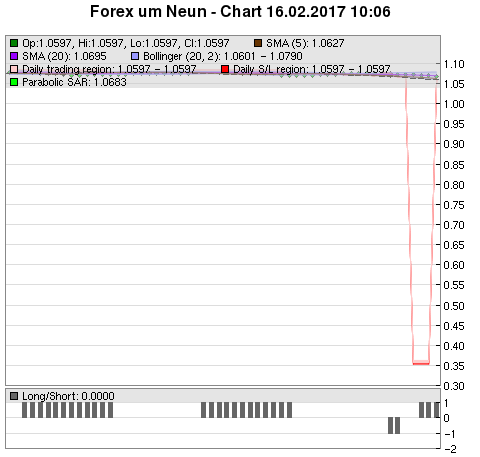Click the 0.85 price axis label
The height and width of the screenshot is (457, 480).
pos(454,165)
